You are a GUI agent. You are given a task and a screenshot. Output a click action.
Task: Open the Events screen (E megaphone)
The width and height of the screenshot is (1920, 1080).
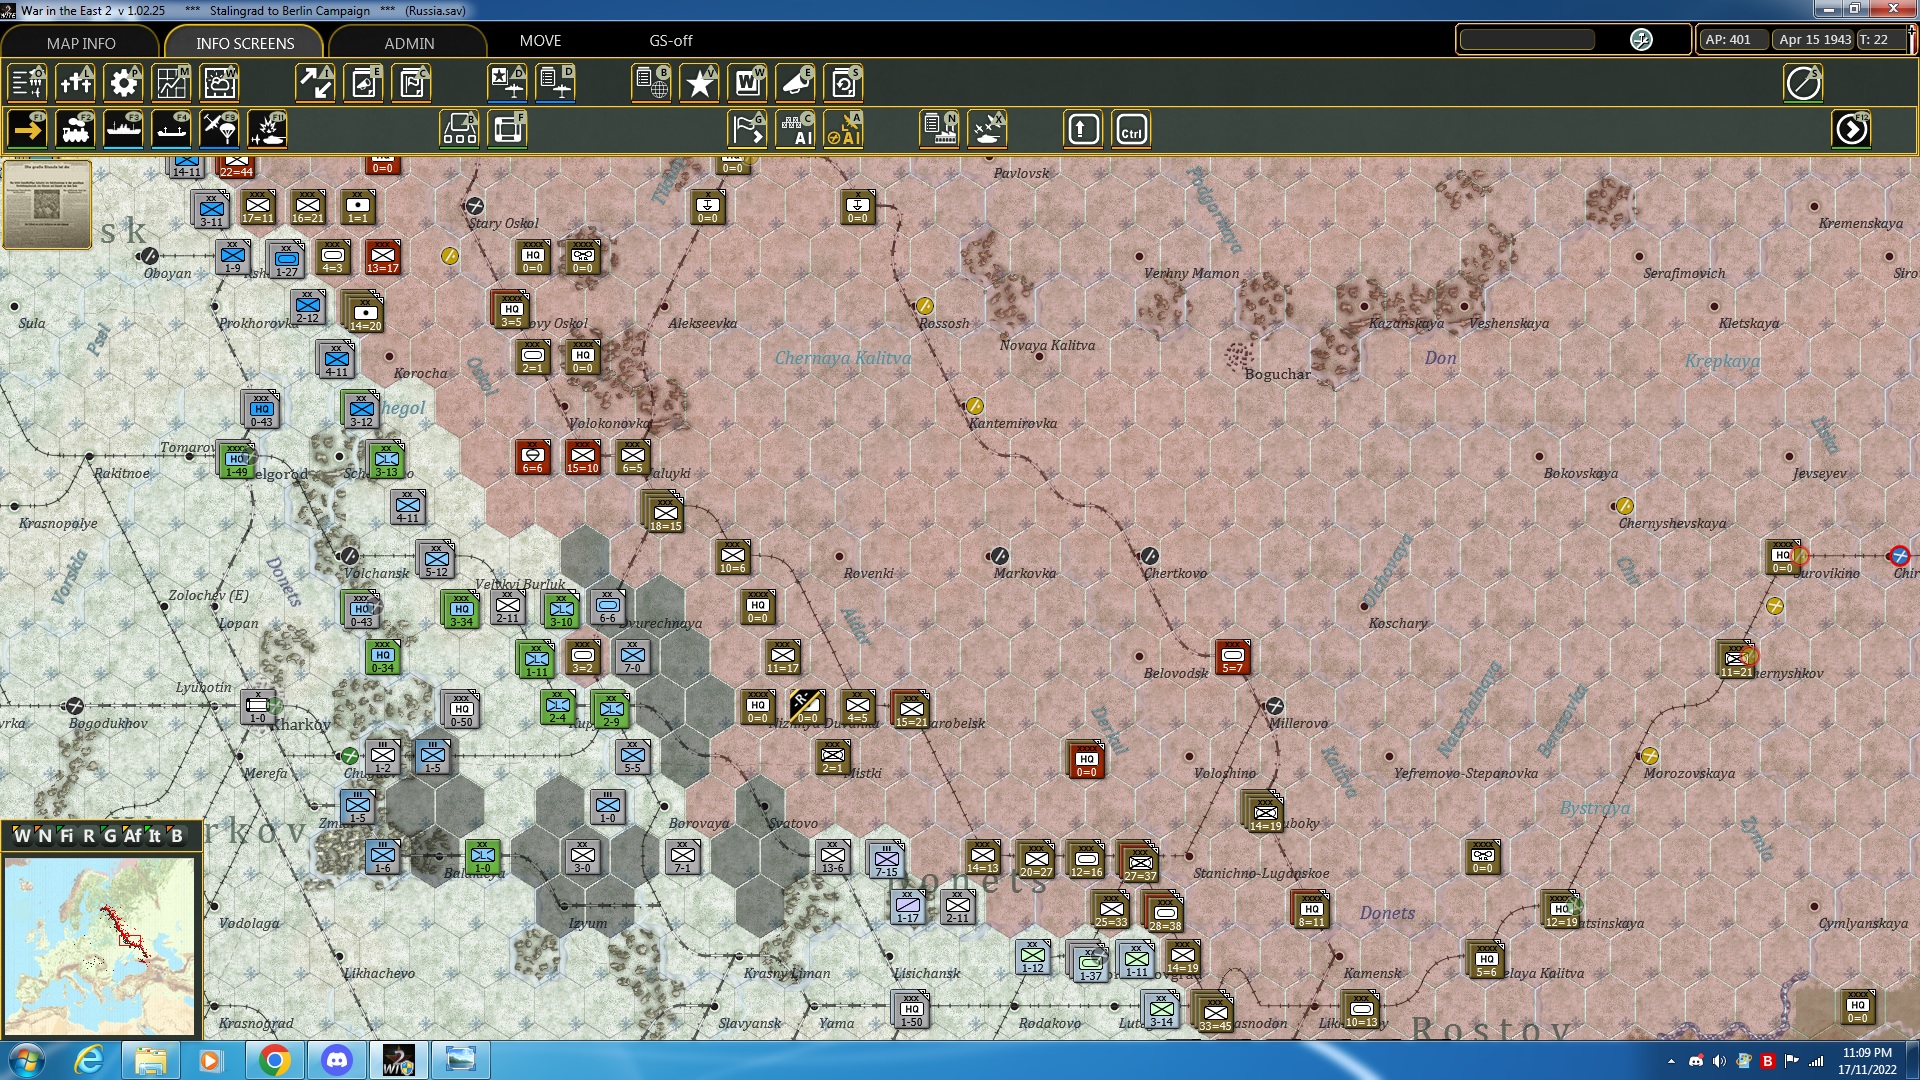point(795,83)
